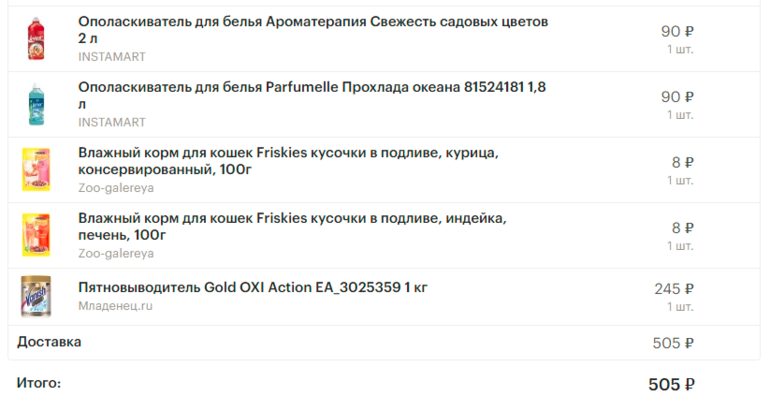770x411 pixels.
Task: Click the Friskies turkey and liver pouch image
Action: (x=36, y=234)
